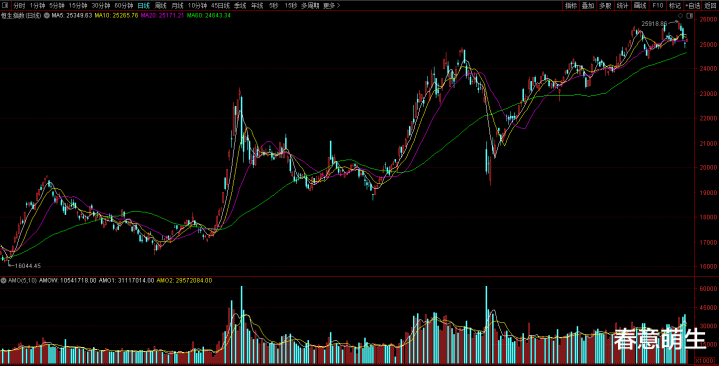
Task: Select the 5分钟 period tab
Action: [56, 6]
